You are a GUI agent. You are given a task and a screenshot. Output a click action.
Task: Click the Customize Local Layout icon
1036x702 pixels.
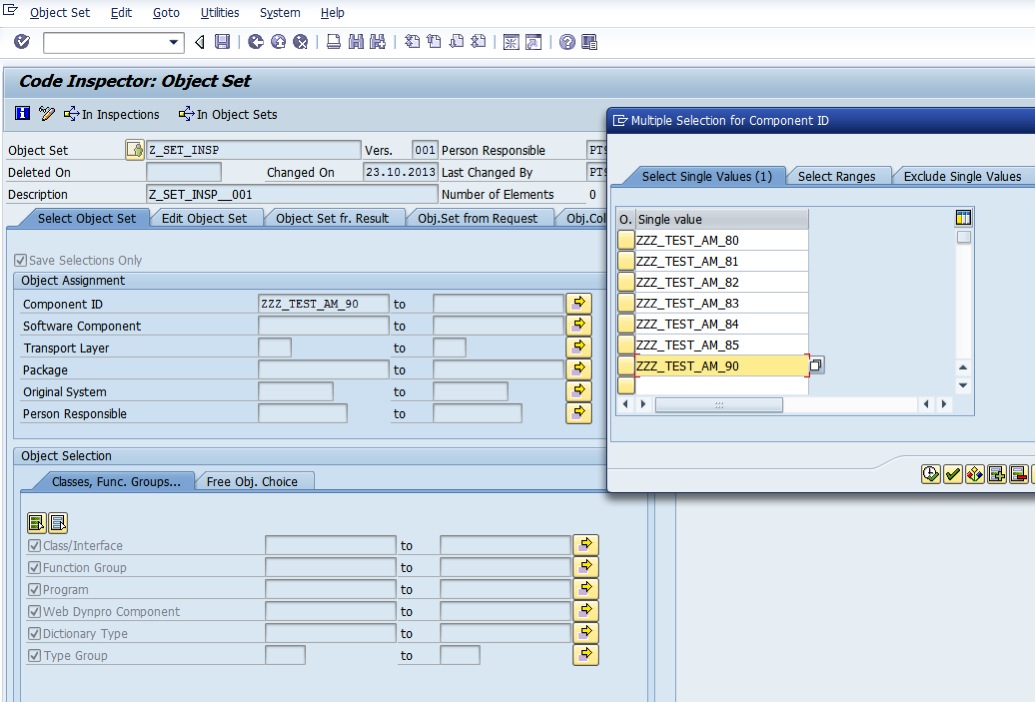click(589, 42)
